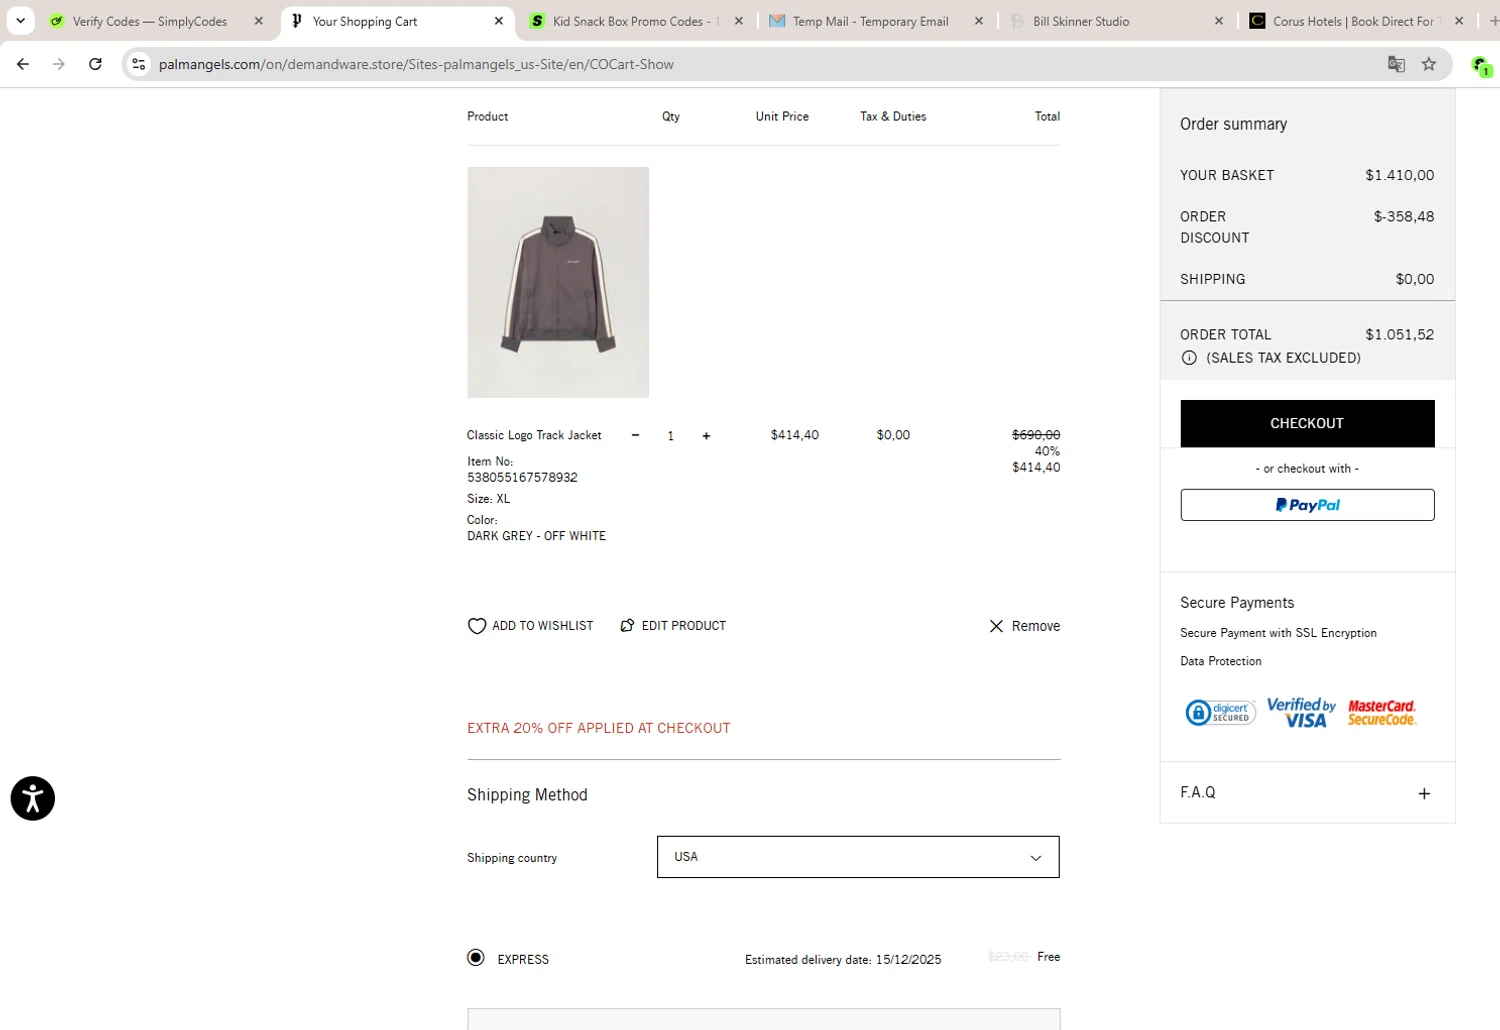The height and width of the screenshot is (1030, 1500).
Task: Expand the F.A.Q section plus
Action: (1424, 793)
